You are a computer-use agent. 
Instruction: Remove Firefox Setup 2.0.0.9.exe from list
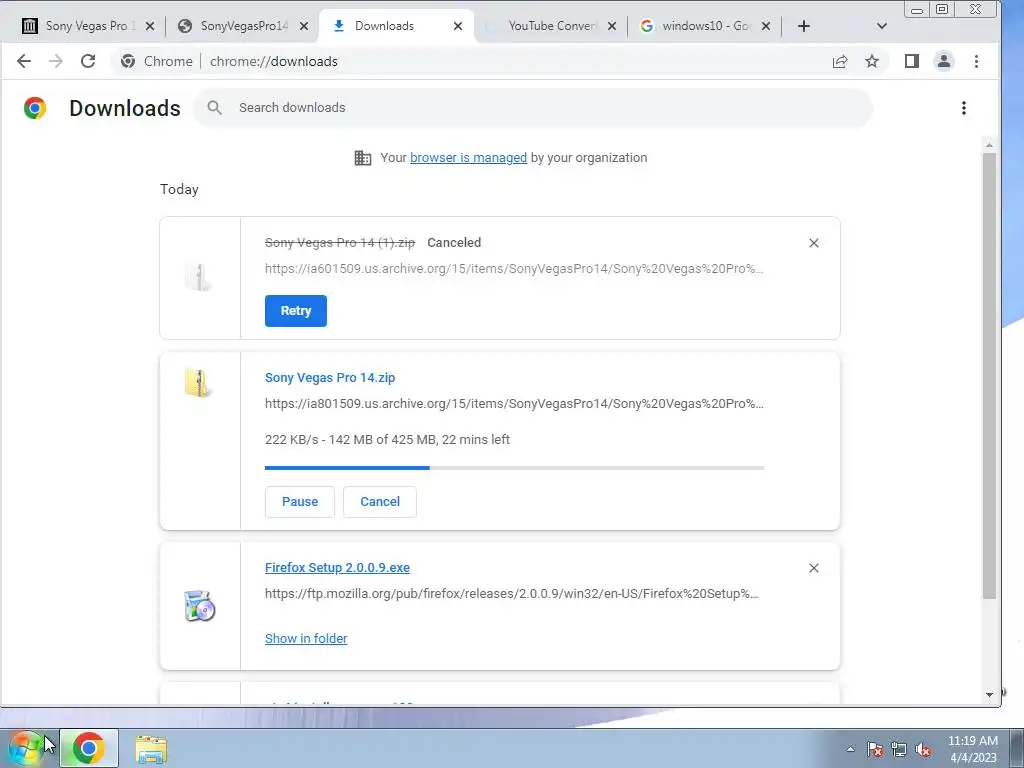814,568
